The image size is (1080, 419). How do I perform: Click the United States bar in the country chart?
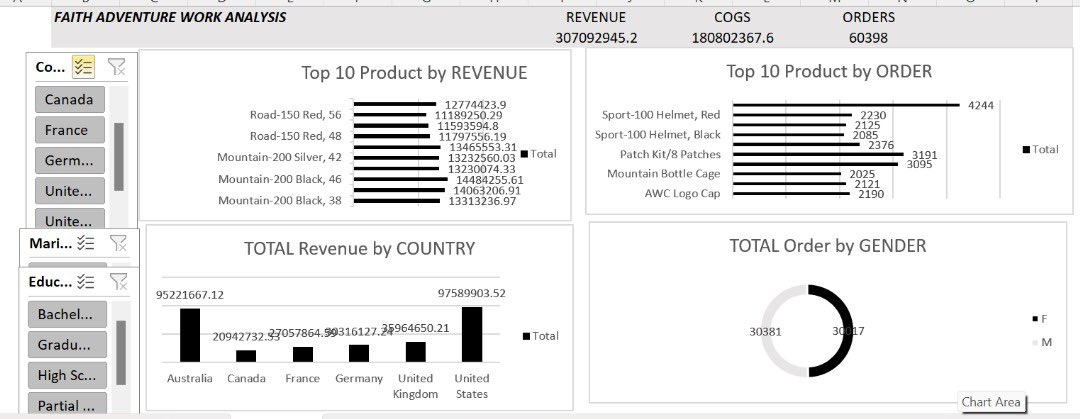(x=472, y=334)
